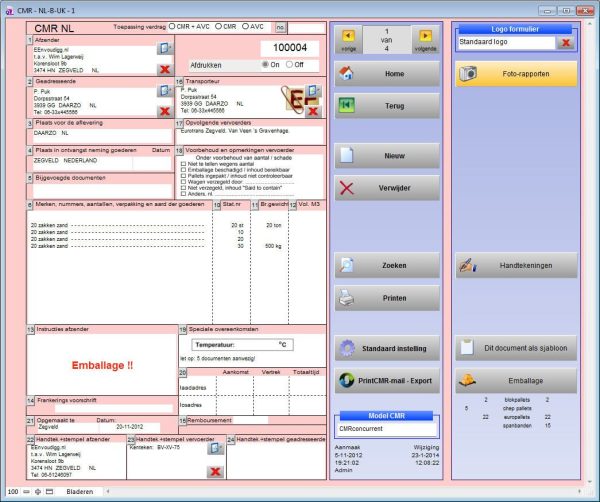Open address book icon for Transporteur

(313, 91)
